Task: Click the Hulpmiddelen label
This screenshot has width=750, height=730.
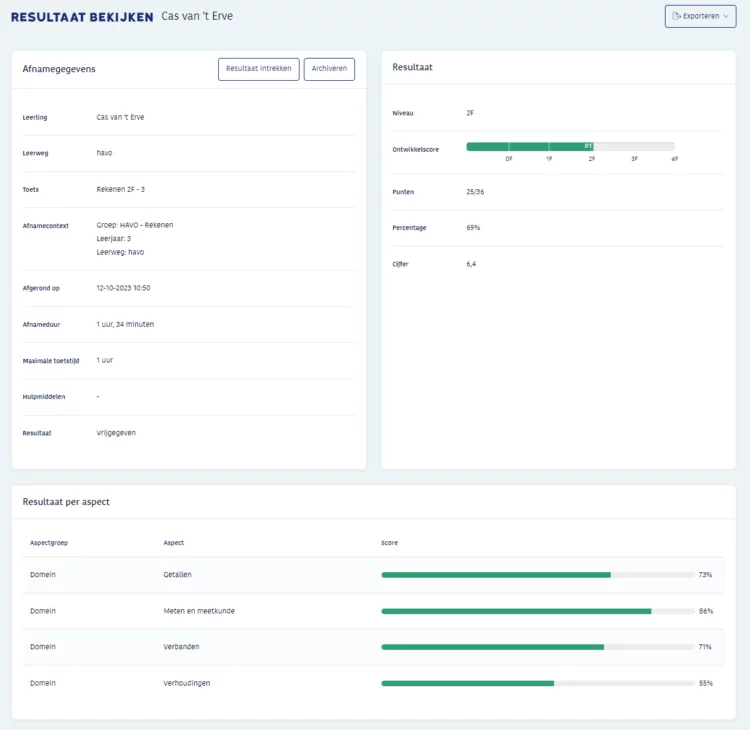Action: (44, 397)
